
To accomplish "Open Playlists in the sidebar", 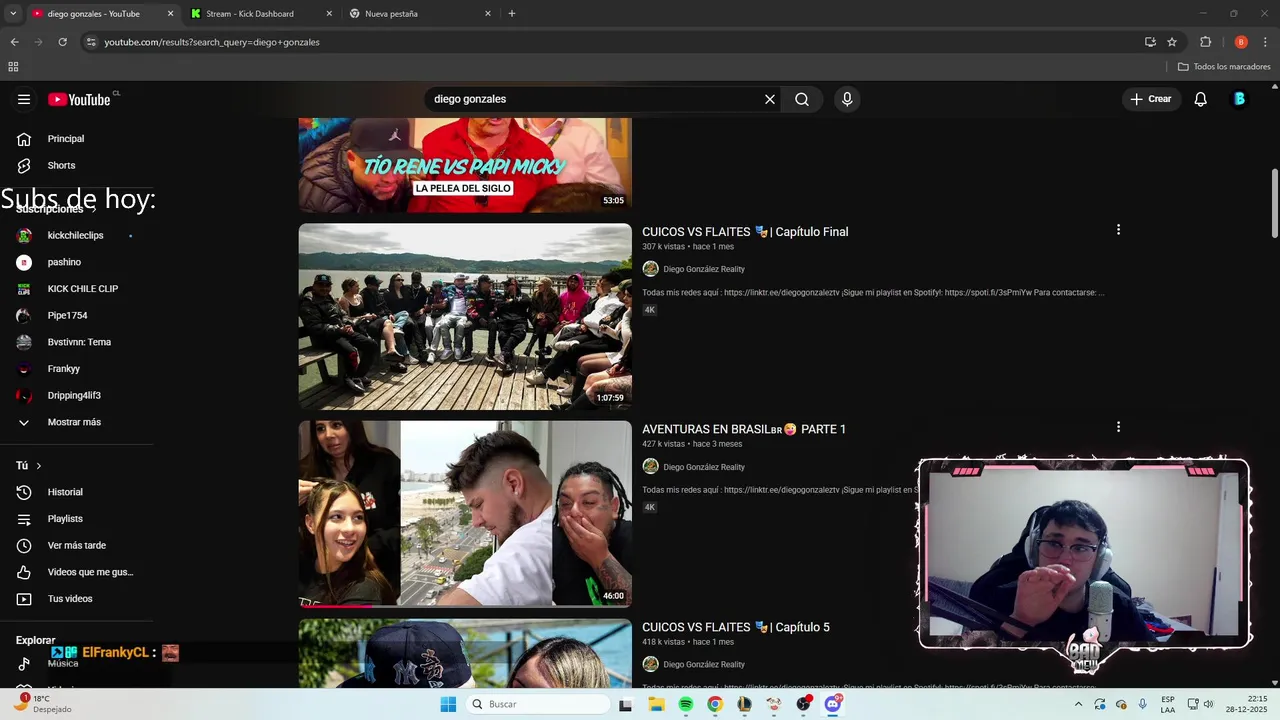I will click(65, 519).
